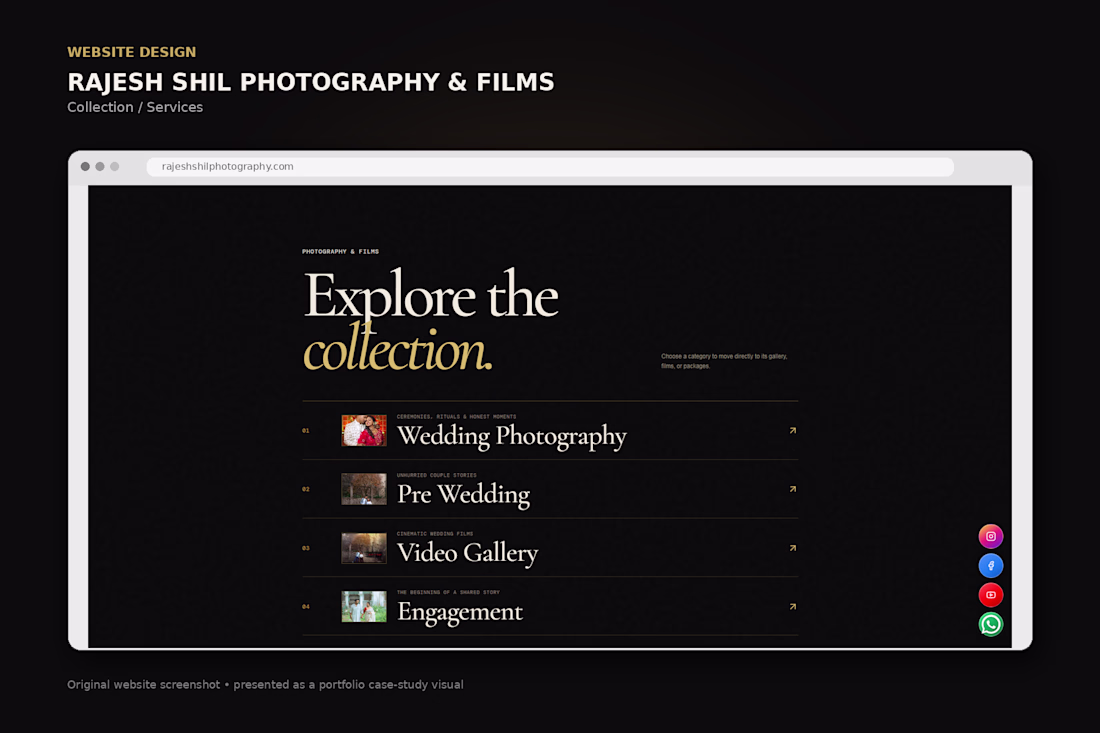
Task: Click the "01" row number
Action: click(x=306, y=431)
